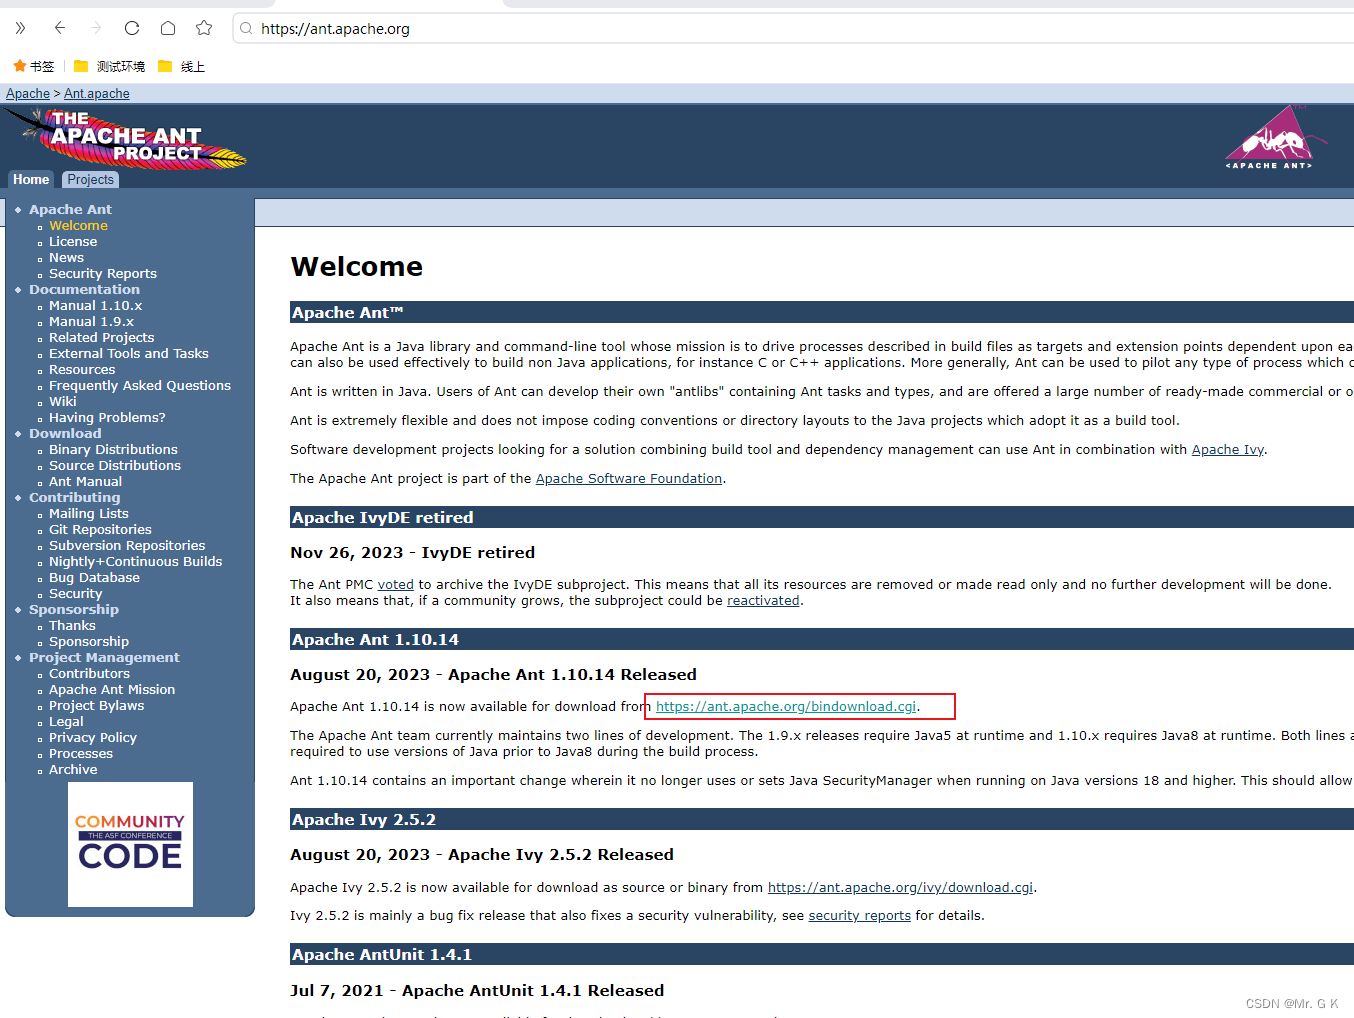This screenshot has height=1018, width=1354.
Task: Open the Processes sidebar link
Action: click(81, 754)
